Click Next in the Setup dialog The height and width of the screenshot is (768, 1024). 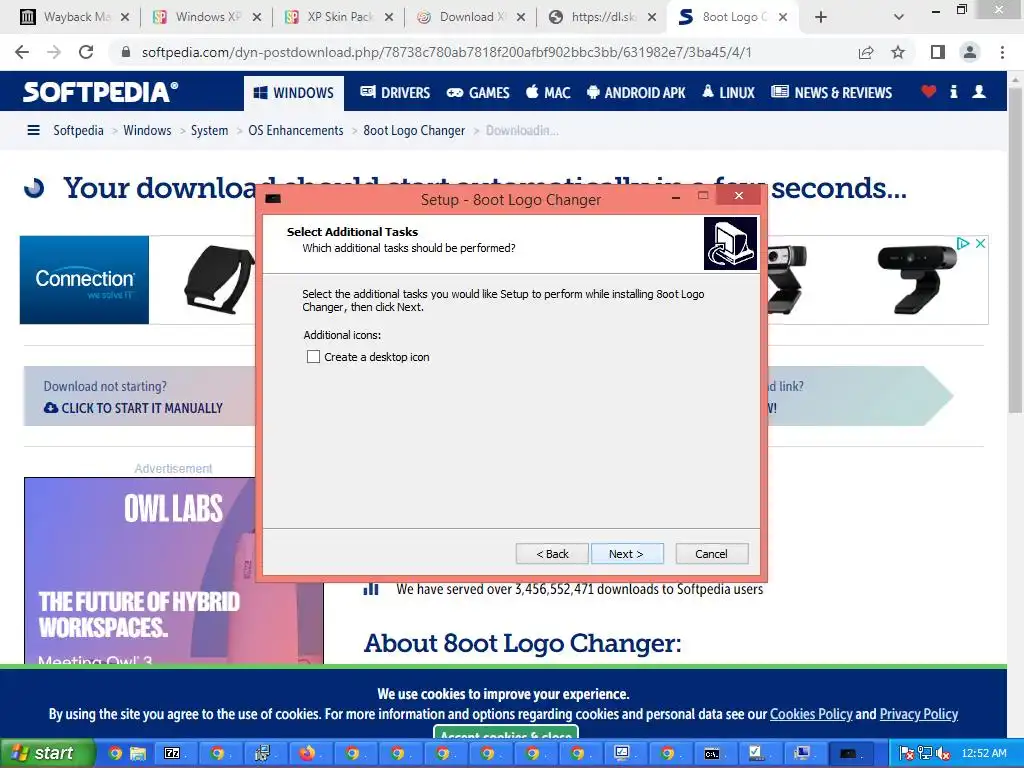pos(627,554)
